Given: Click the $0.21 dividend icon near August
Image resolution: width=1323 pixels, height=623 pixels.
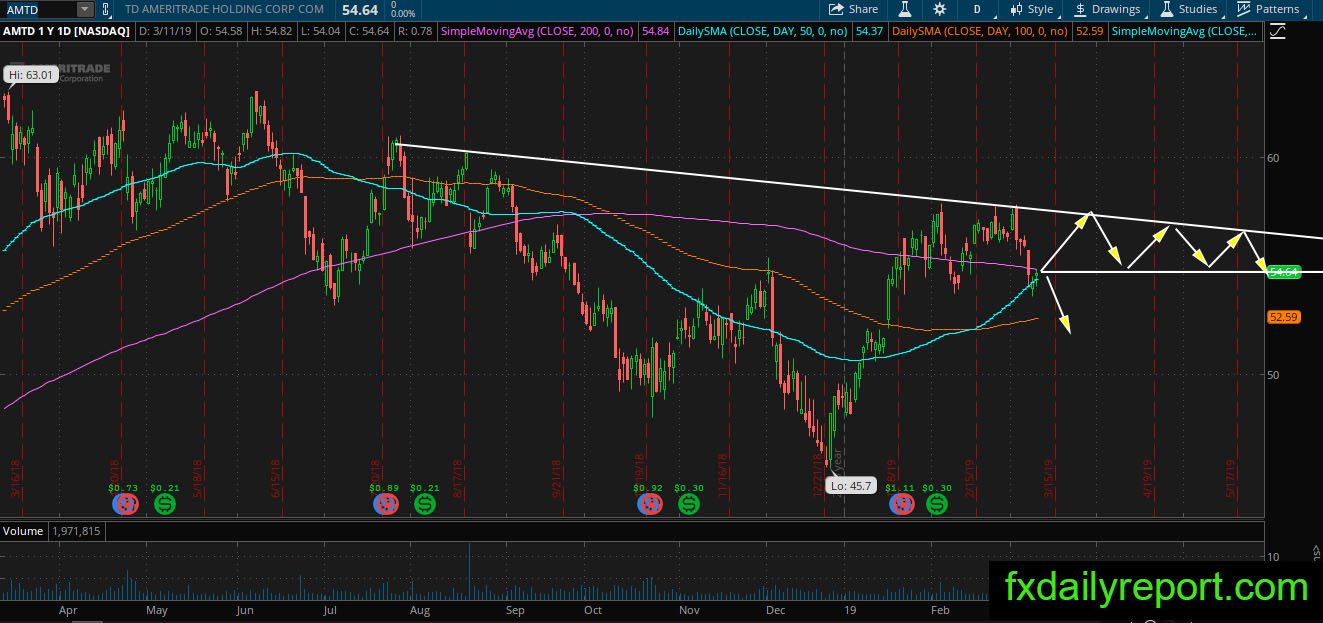Looking at the screenshot, I should (424, 503).
